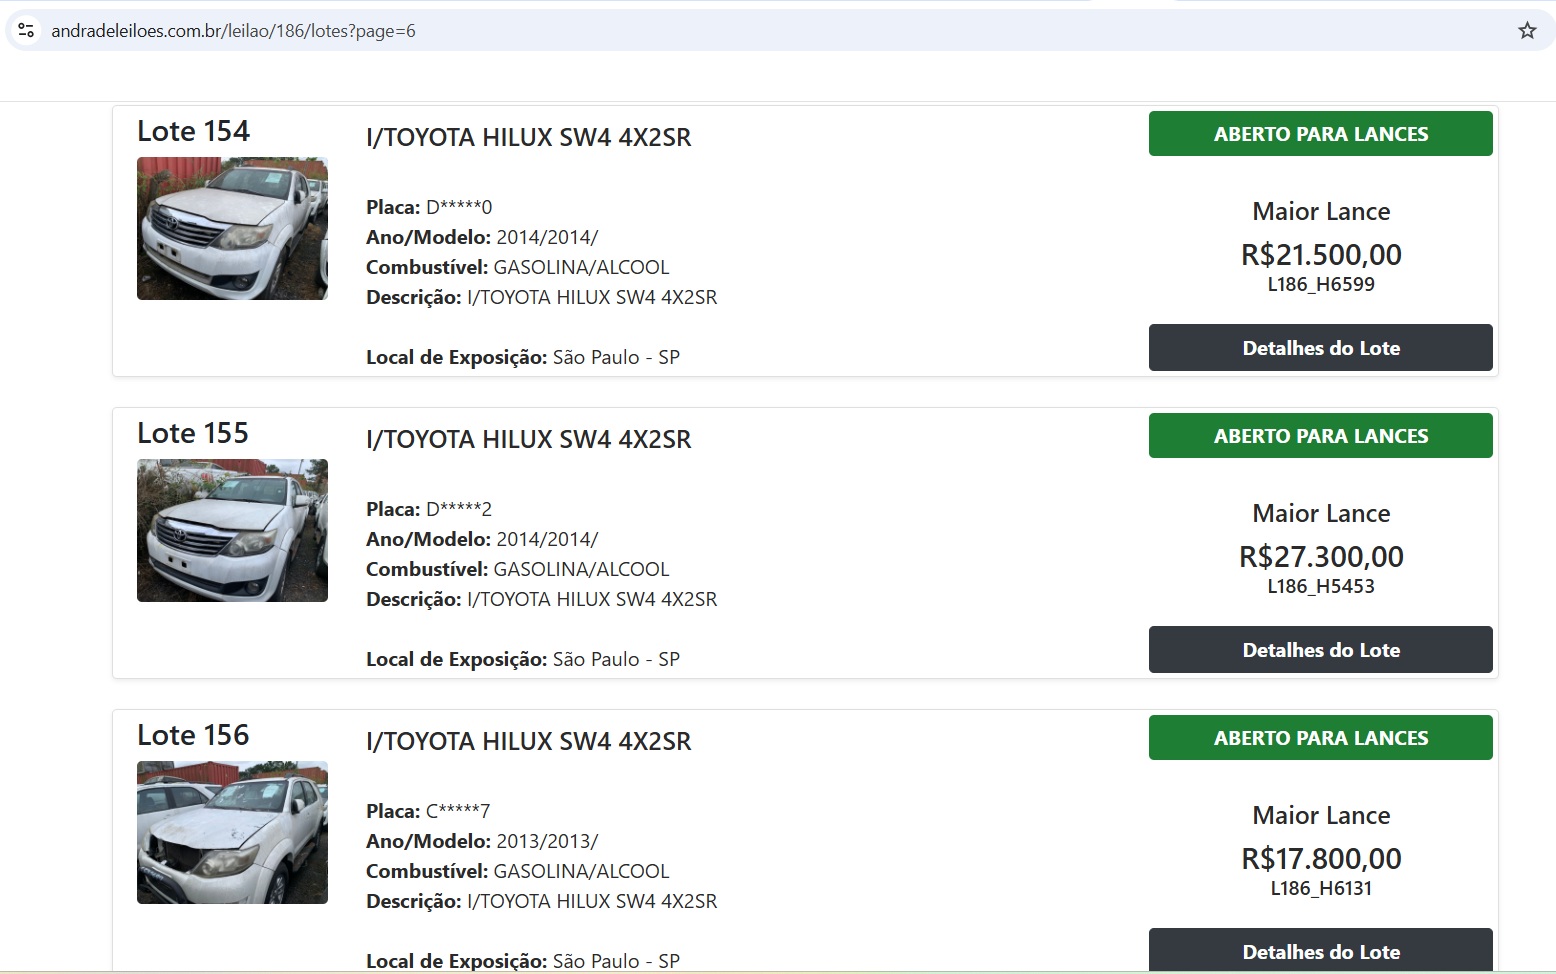
Task: Click the R$27.300,00 highest bid amount
Action: [1320, 557]
